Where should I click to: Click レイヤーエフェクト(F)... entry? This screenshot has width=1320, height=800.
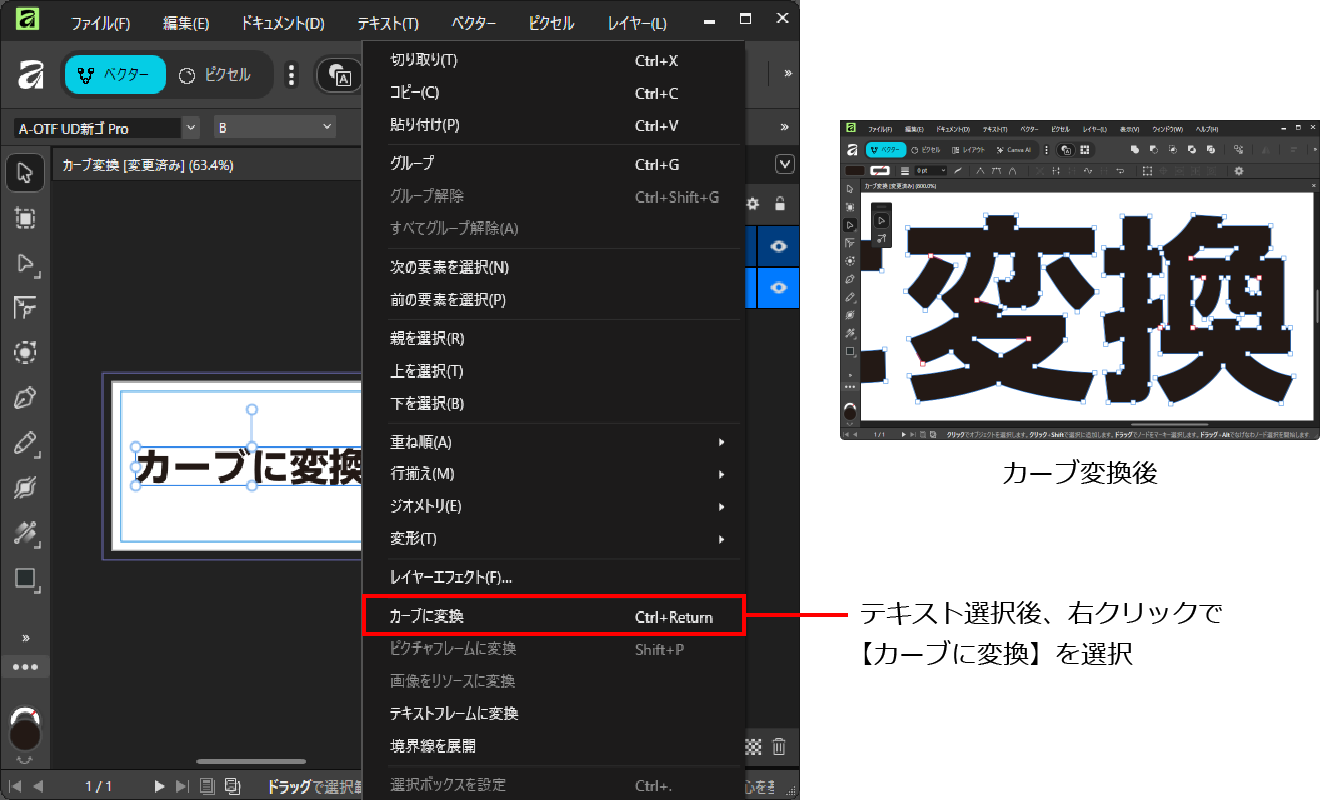[451, 578]
